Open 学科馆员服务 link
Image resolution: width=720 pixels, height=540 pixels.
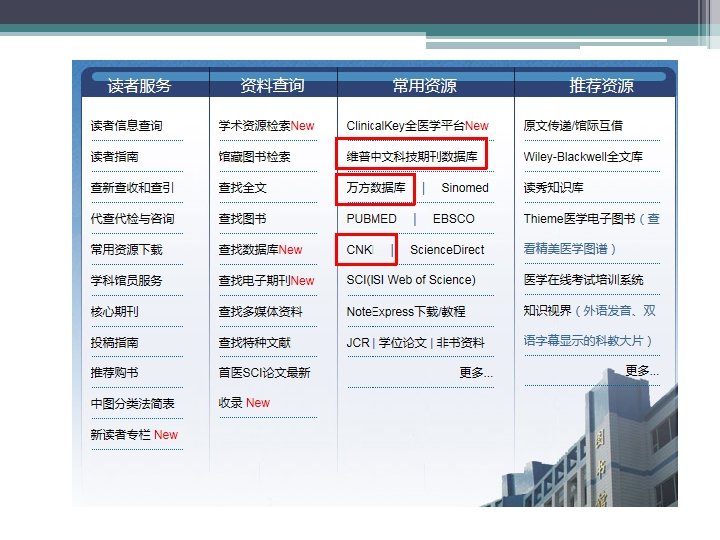click(126, 281)
